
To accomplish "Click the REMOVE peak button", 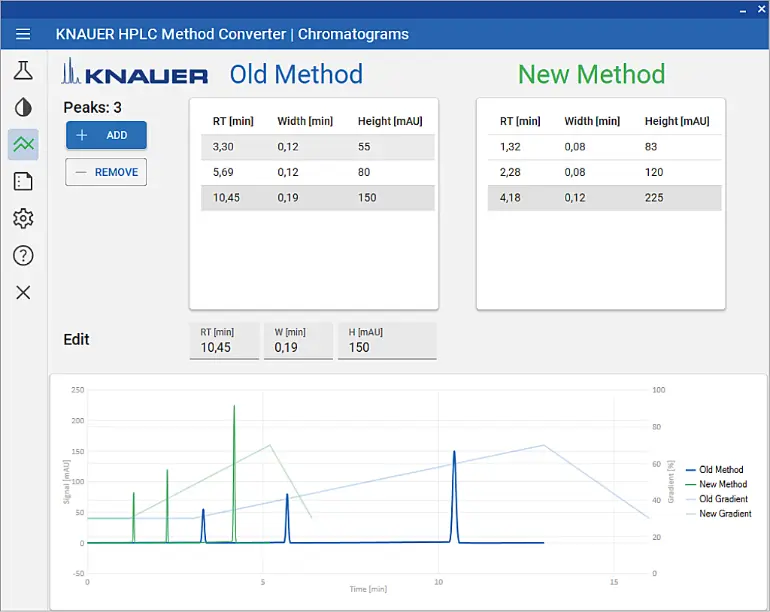I will [x=106, y=172].
